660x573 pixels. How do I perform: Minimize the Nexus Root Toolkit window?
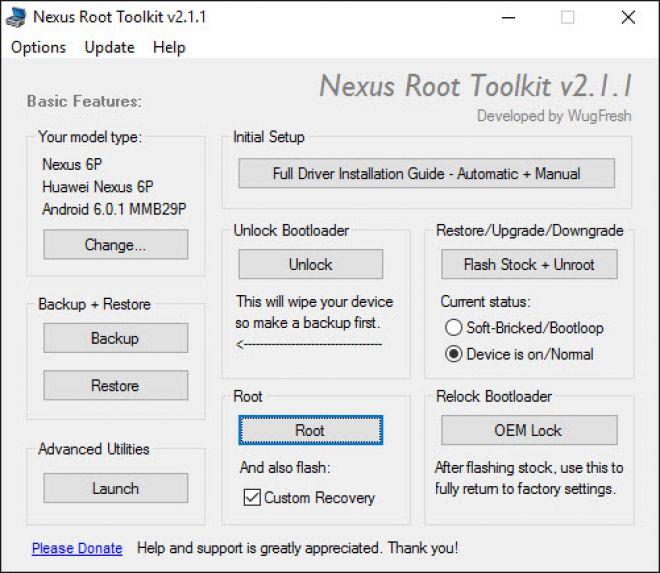[x=508, y=17]
